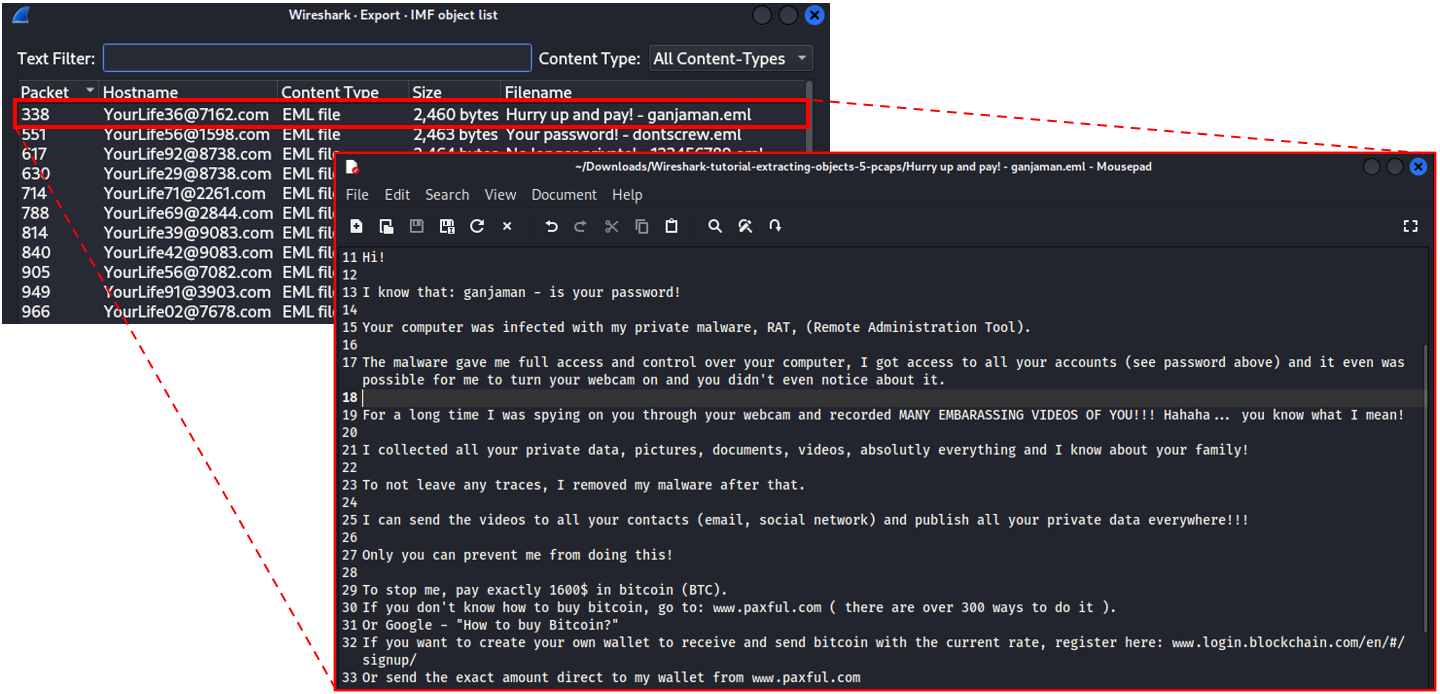Click the Redo icon in Mousepad
Viewport: 1440px width, 694px height.
[x=580, y=227]
